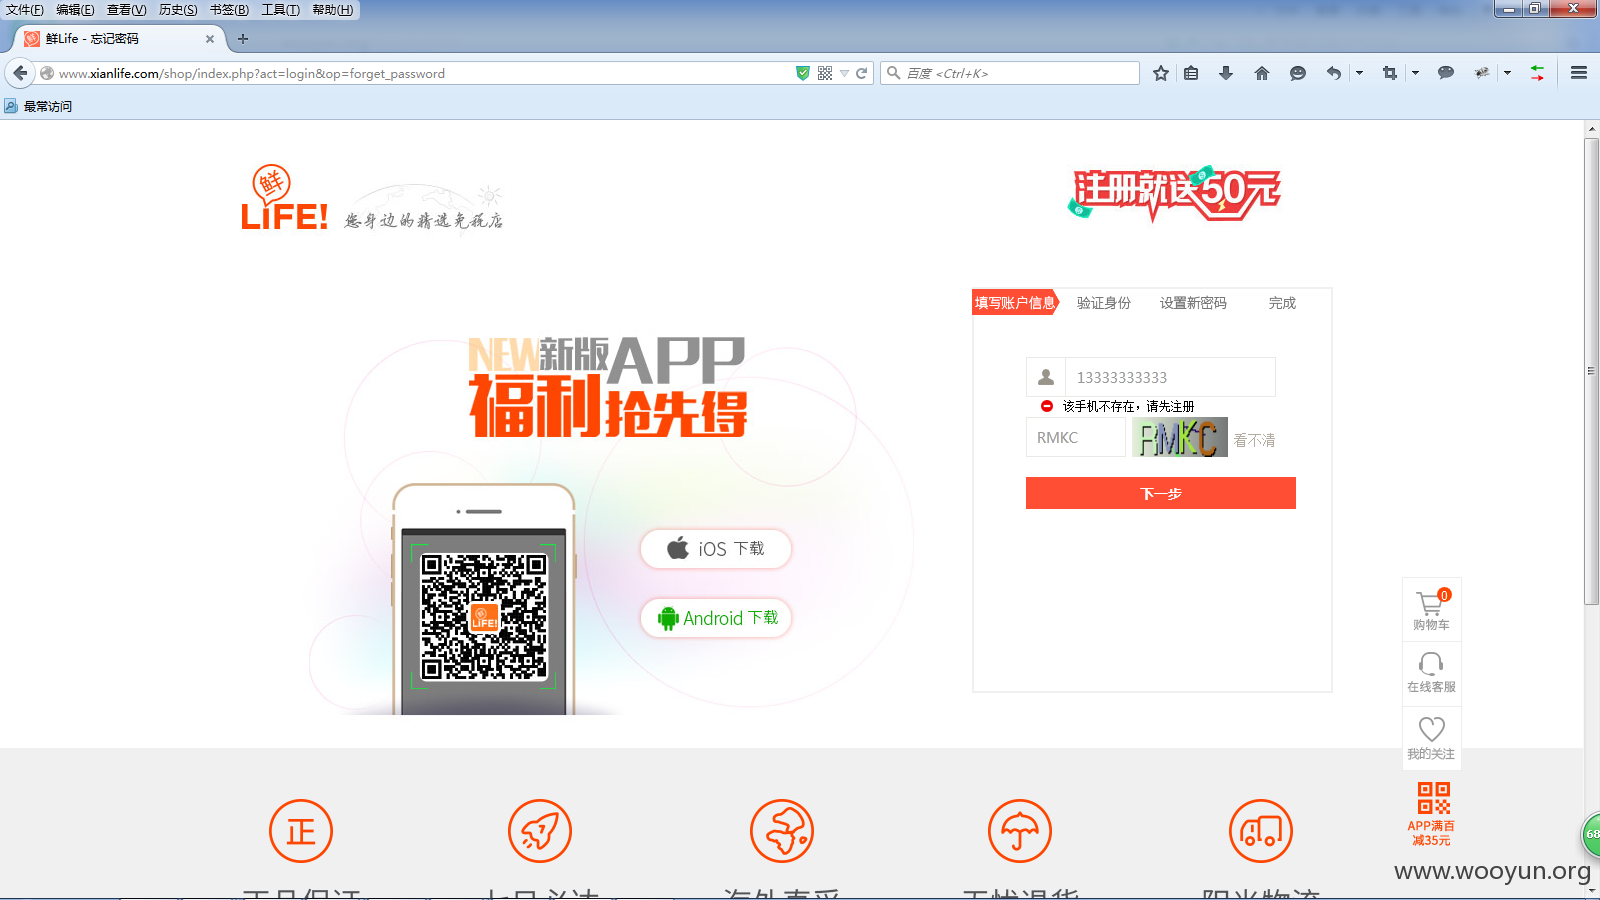Click the world map circle icon
Screen dimensions: 1600x900
coord(782,831)
